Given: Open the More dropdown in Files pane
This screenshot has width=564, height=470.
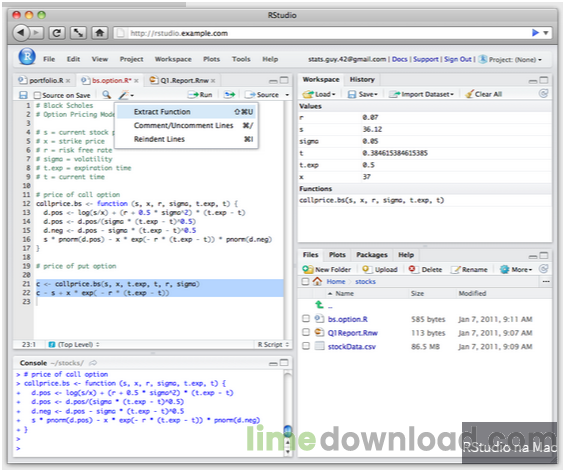Looking at the screenshot, I should coord(516,269).
